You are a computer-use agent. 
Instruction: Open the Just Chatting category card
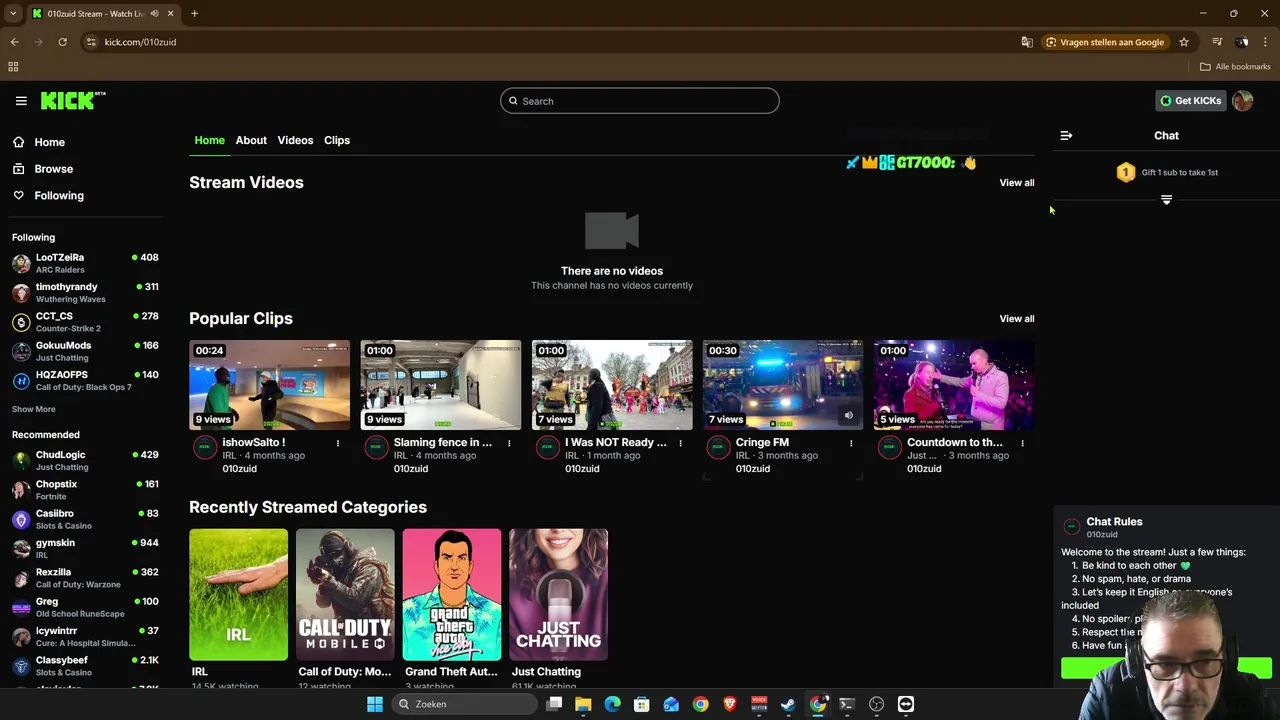[558, 595]
